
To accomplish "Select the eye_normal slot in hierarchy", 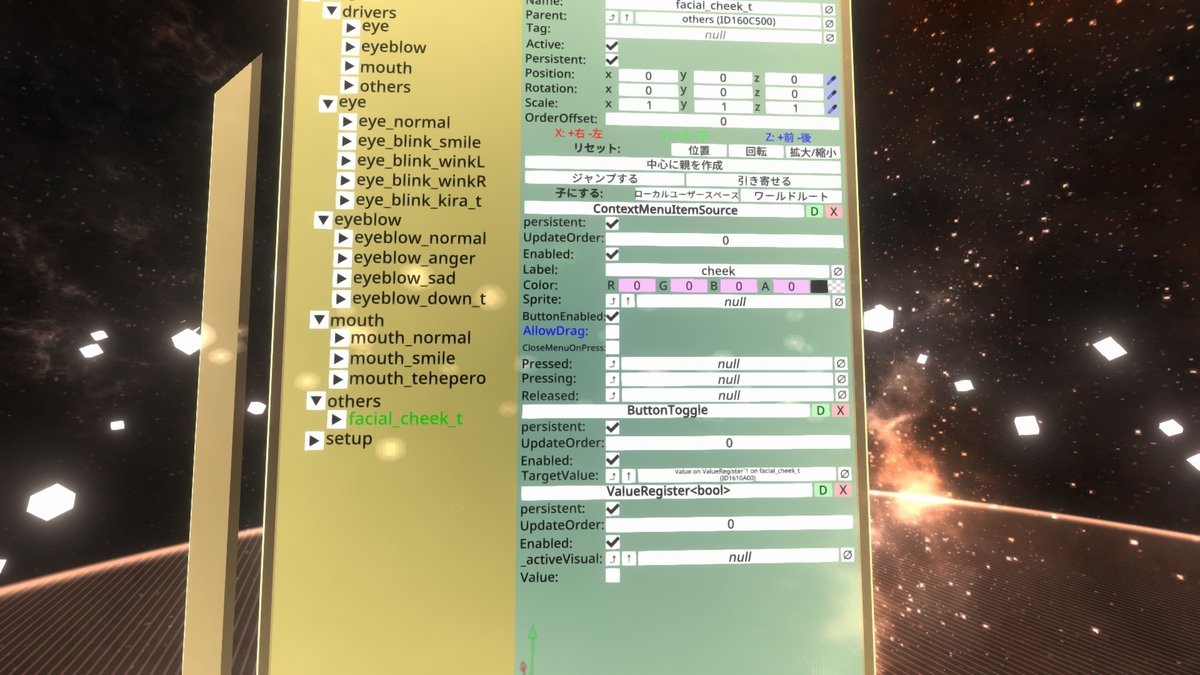I will pos(404,122).
